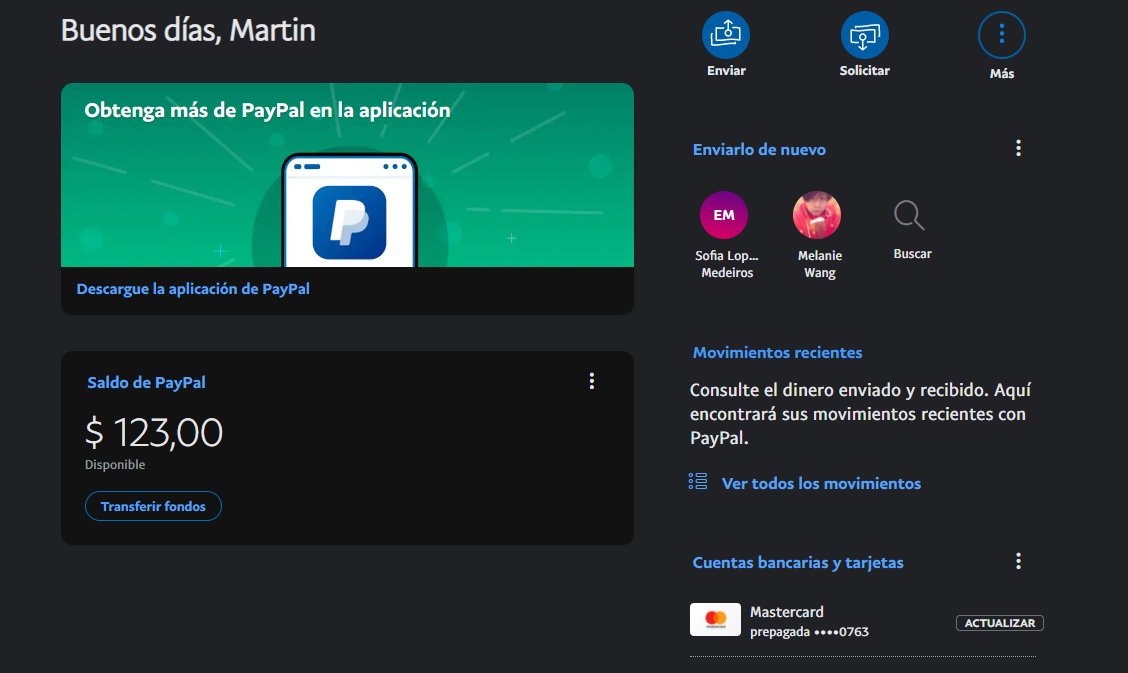The width and height of the screenshot is (1128, 673).
Task: Select Melanie Wang contact photo
Action: tap(817, 215)
